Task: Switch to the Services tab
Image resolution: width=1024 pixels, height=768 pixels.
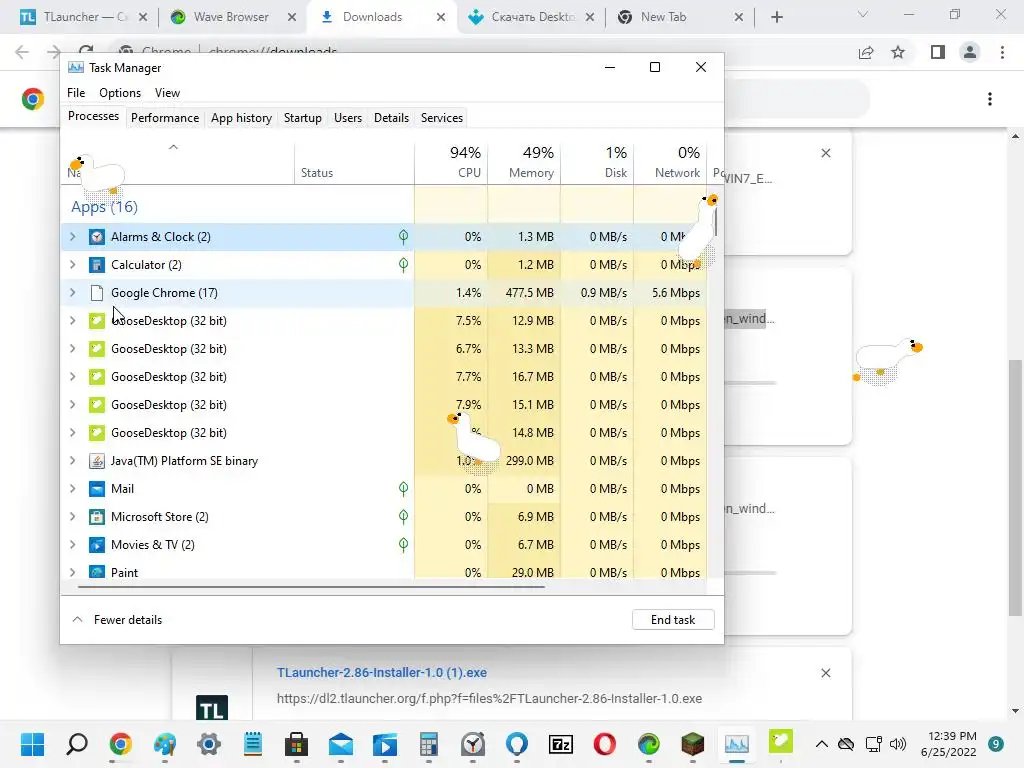Action: pos(441,118)
